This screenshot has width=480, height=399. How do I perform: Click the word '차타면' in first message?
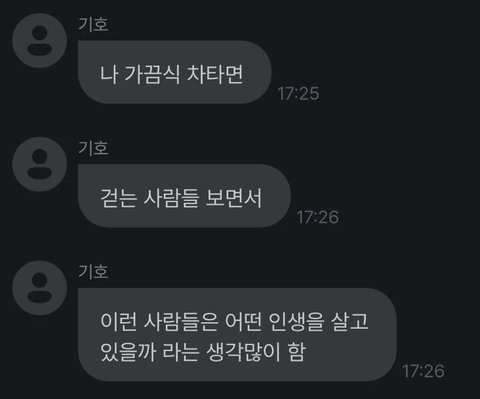(215, 74)
